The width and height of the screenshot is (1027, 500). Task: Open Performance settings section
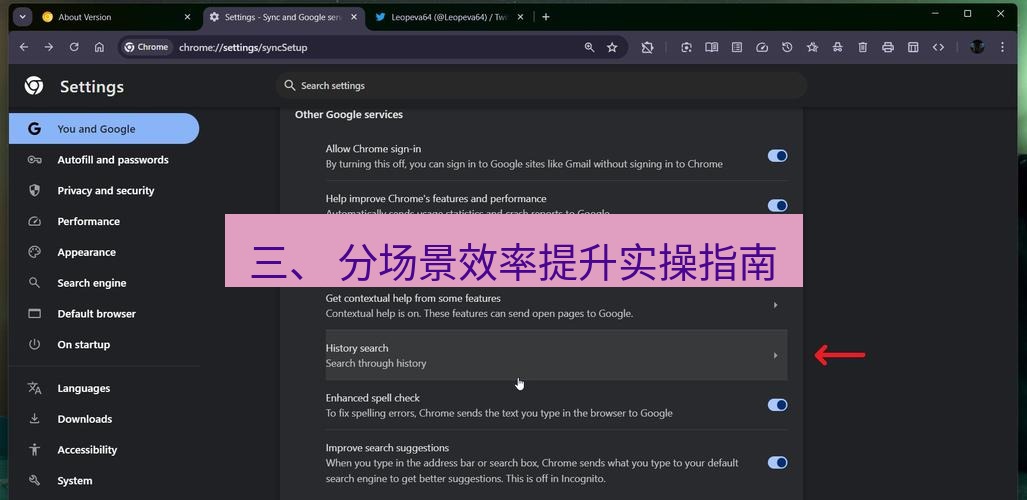[103, 221]
